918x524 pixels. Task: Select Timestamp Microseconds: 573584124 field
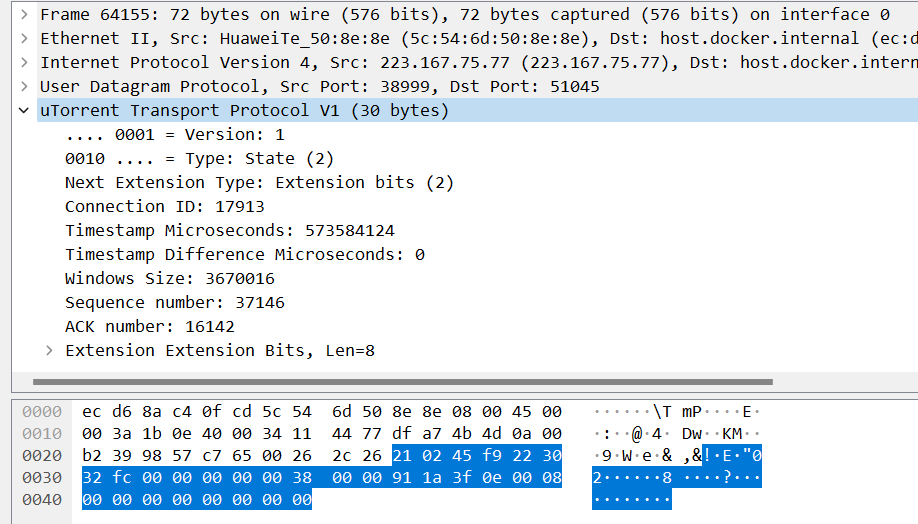[230, 230]
